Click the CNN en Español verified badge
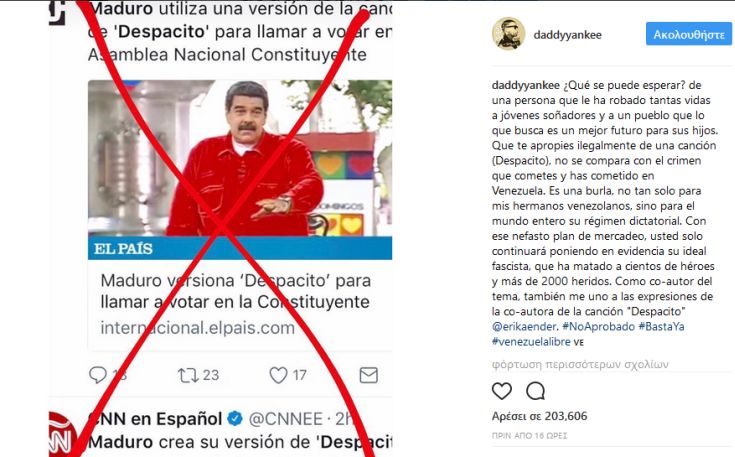This screenshot has width=735, height=457. point(235,418)
